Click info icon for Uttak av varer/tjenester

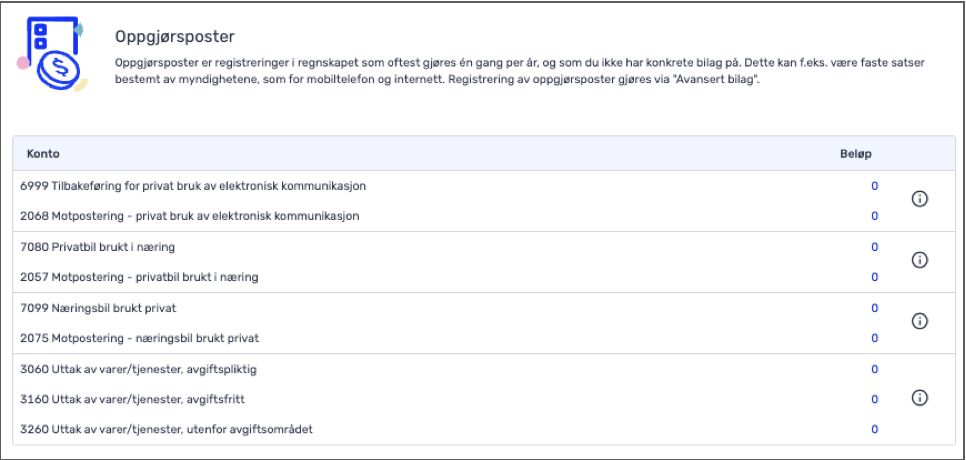(x=919, y=398)
